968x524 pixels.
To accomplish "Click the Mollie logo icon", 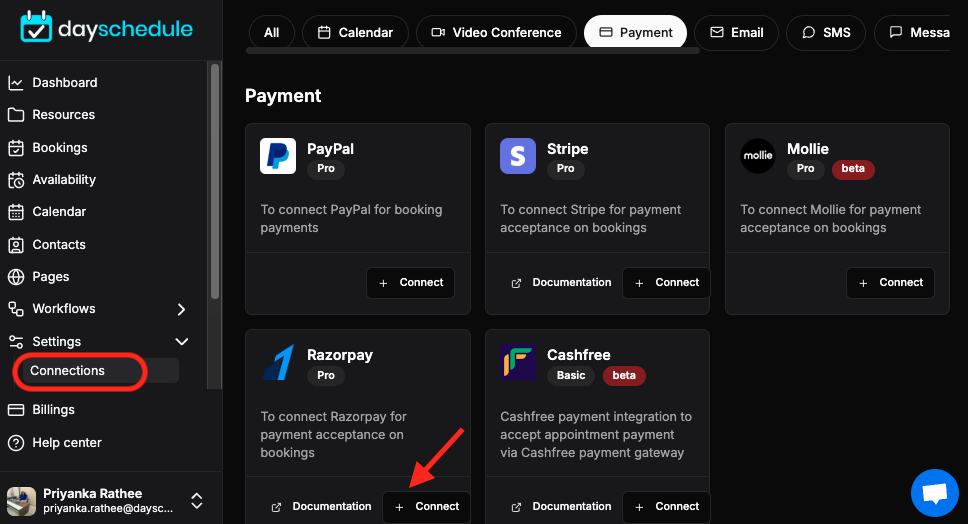I will 757,156.
